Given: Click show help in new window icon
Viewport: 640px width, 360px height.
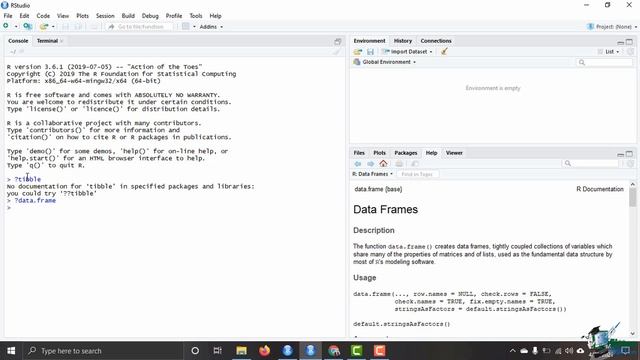Looking at the screenshot, I should click(x=415, y=164).
